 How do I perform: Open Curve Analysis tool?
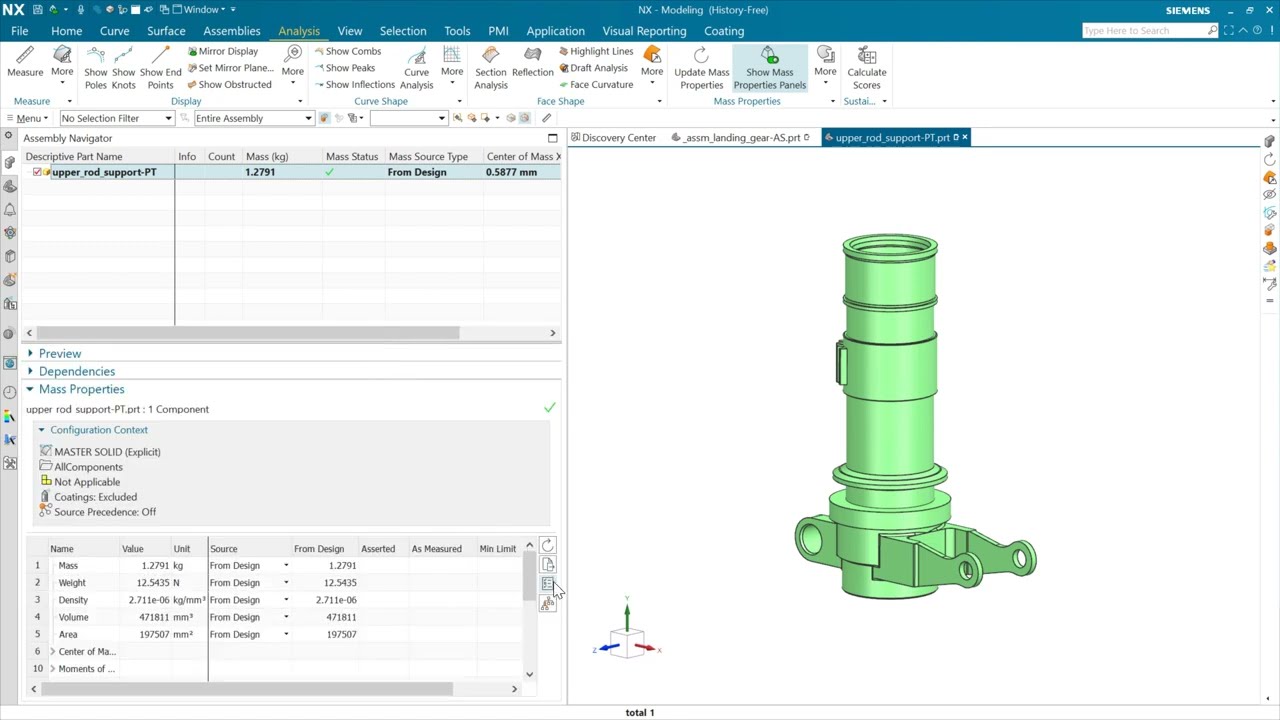[416, 69]
